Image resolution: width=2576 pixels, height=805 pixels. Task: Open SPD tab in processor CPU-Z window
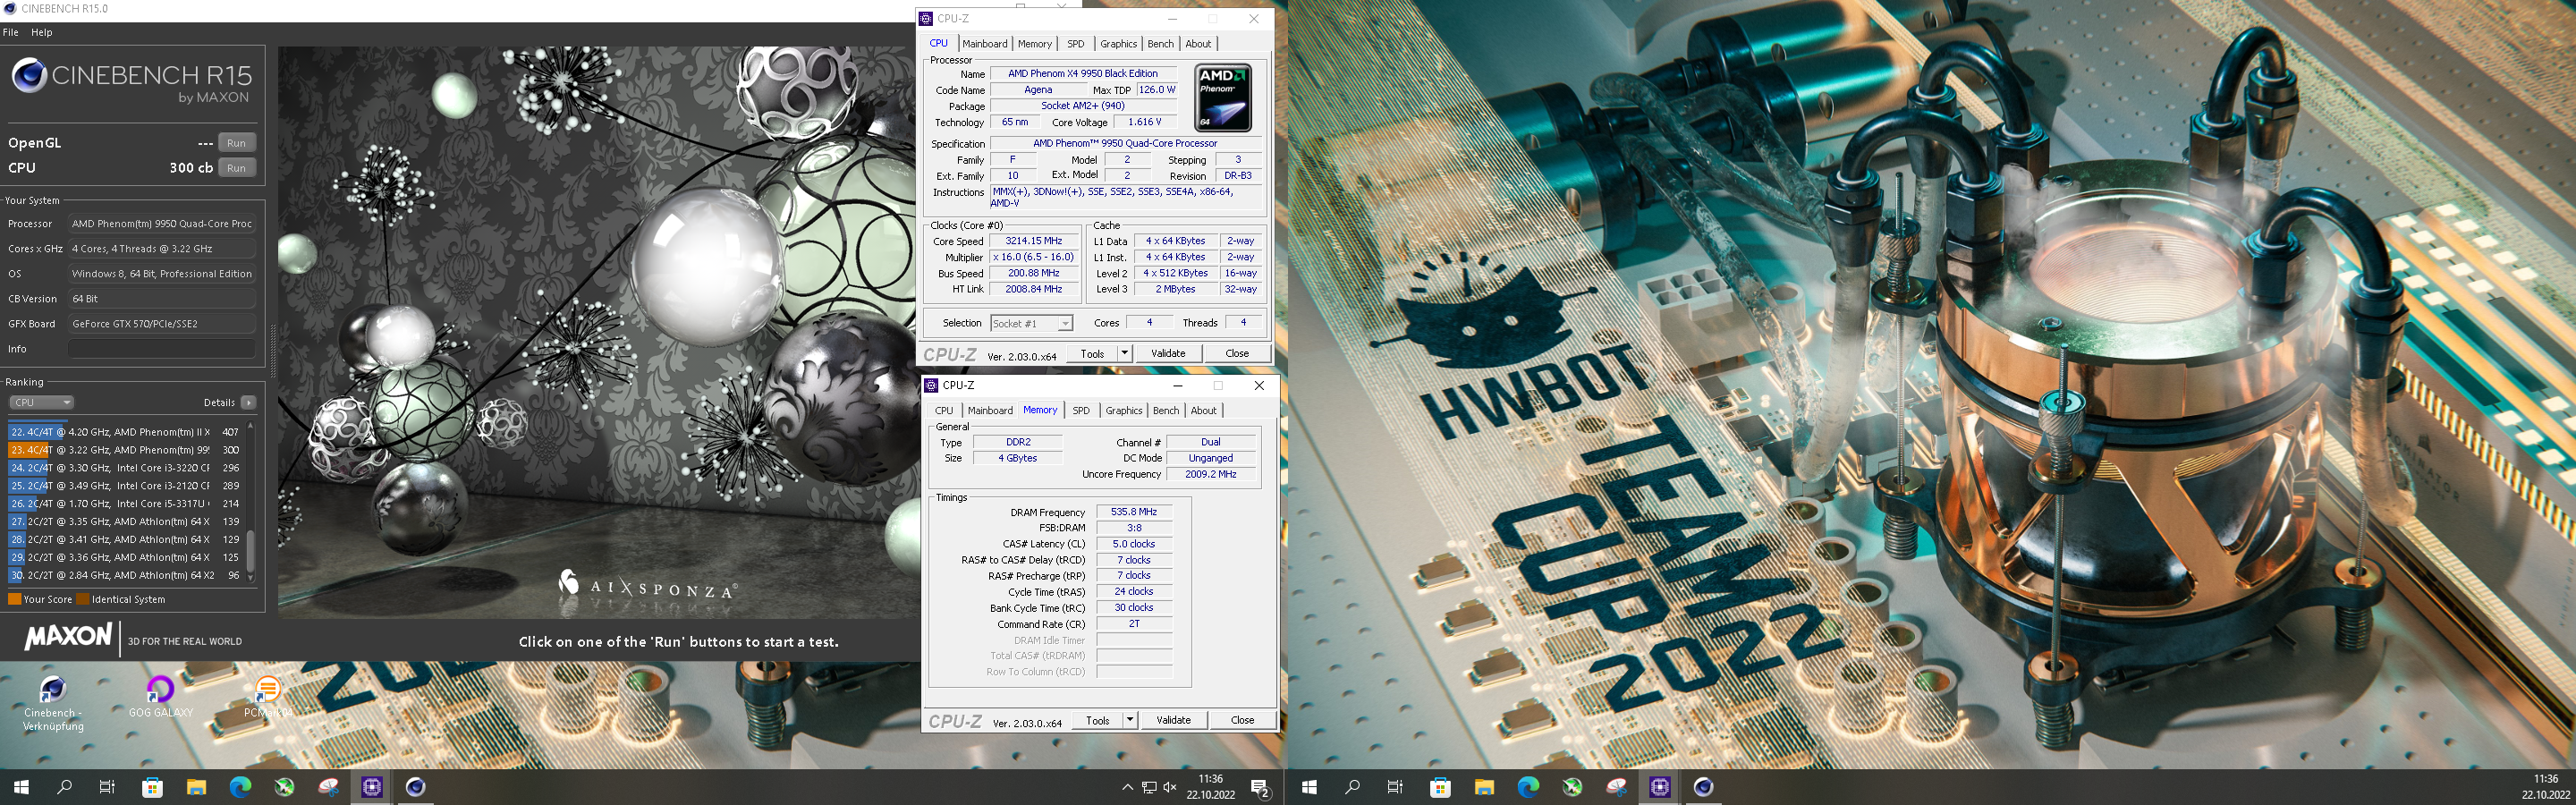1075,44
